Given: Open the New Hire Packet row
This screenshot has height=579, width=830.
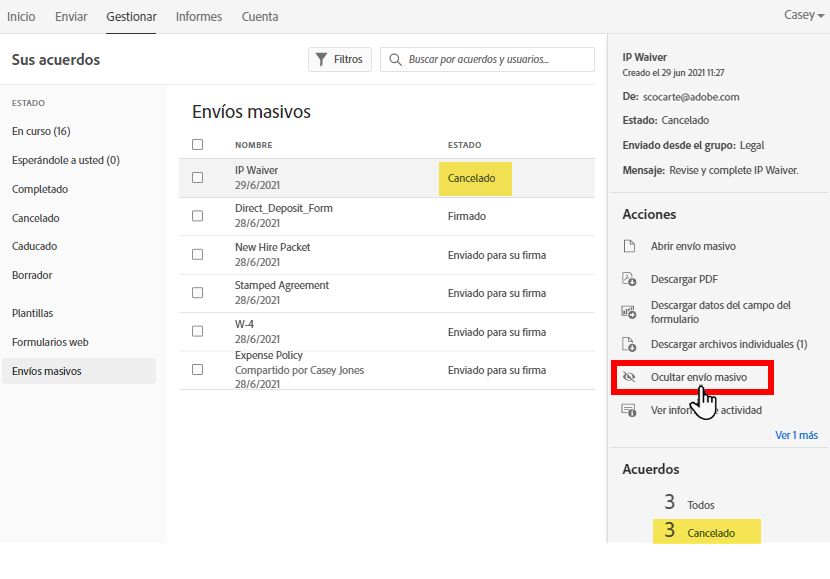Looking at the screenshot, I should (x=273, y=247).
